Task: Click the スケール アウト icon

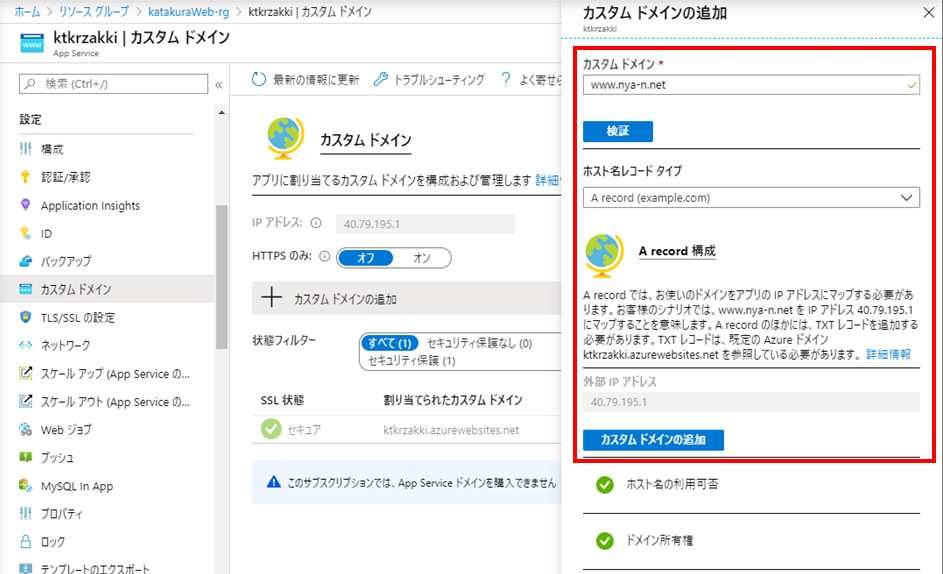Action: [x=25, y=401]
